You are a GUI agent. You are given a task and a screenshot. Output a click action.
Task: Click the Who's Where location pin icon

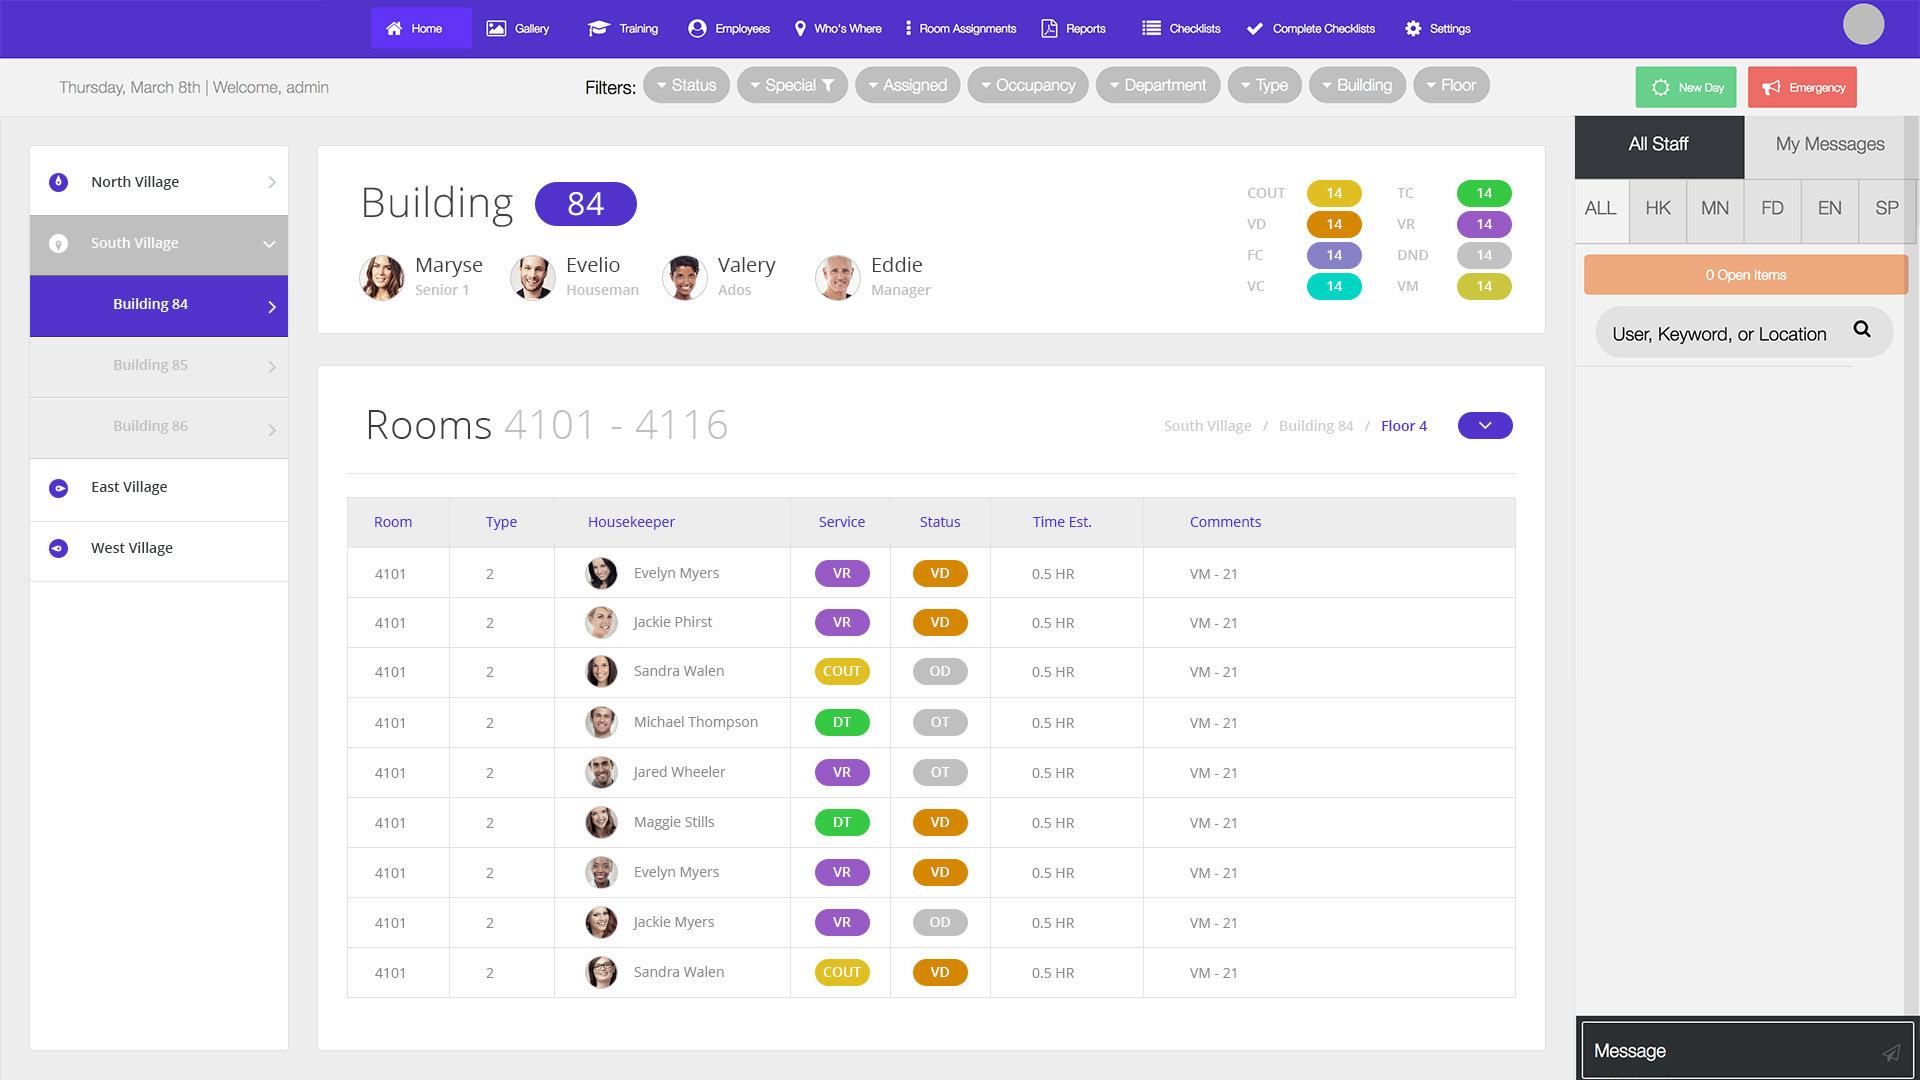[800, 28]
